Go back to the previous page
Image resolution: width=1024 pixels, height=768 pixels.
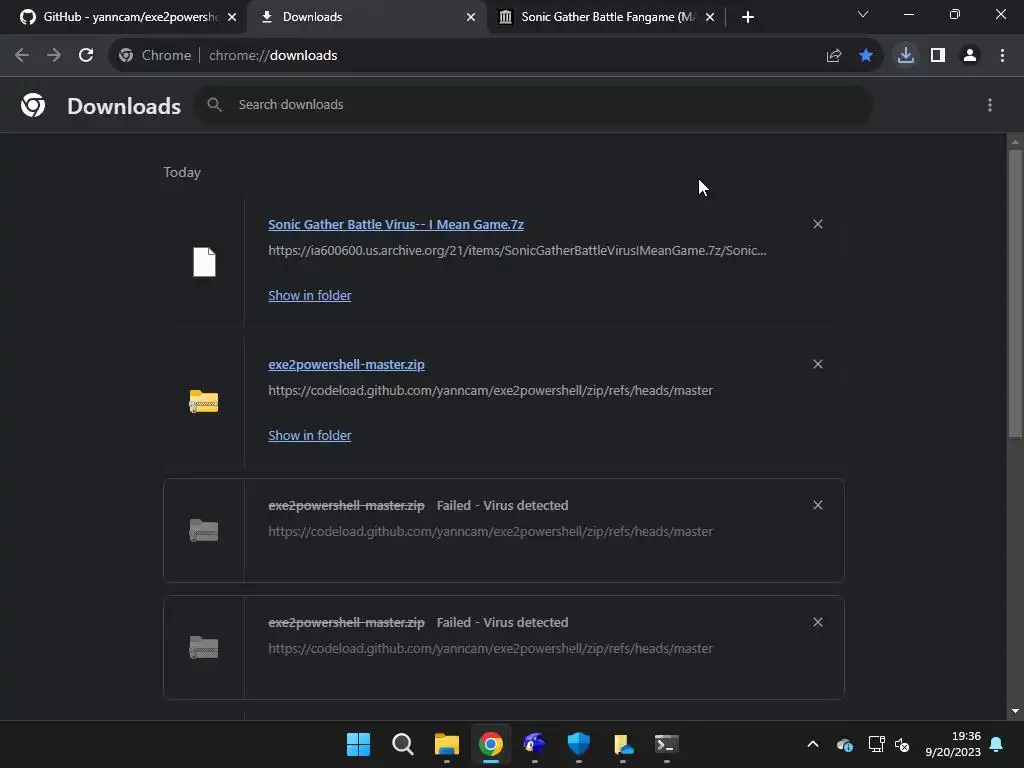point(22,56)
